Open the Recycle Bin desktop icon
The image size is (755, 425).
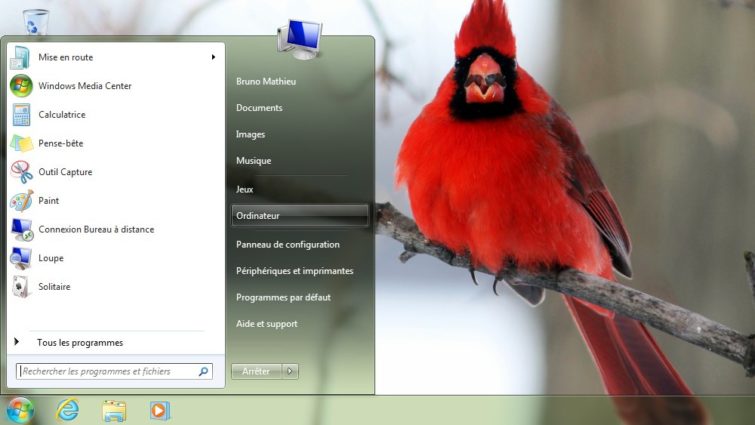click(x=35, y=22)
